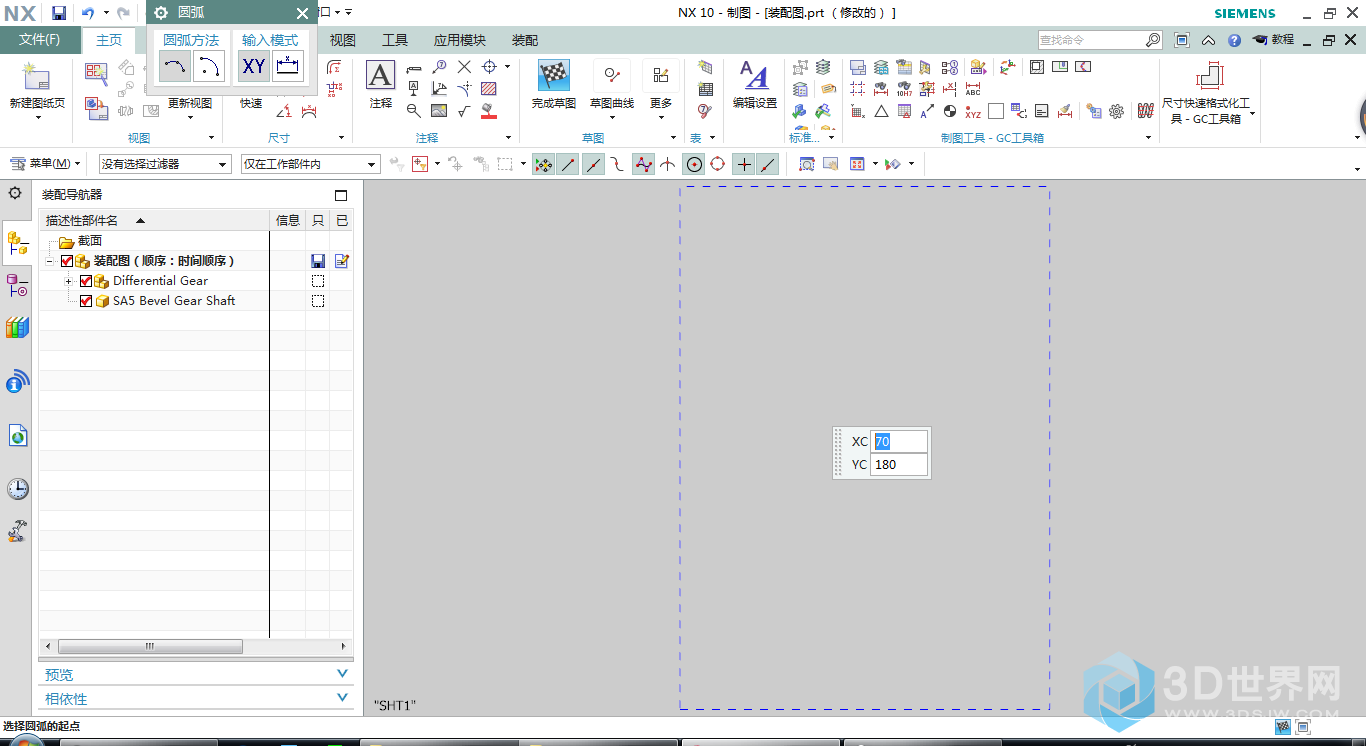Toggle enable snap point icon
Viewport: 1366px width, 746px height.
pos(543,164)
